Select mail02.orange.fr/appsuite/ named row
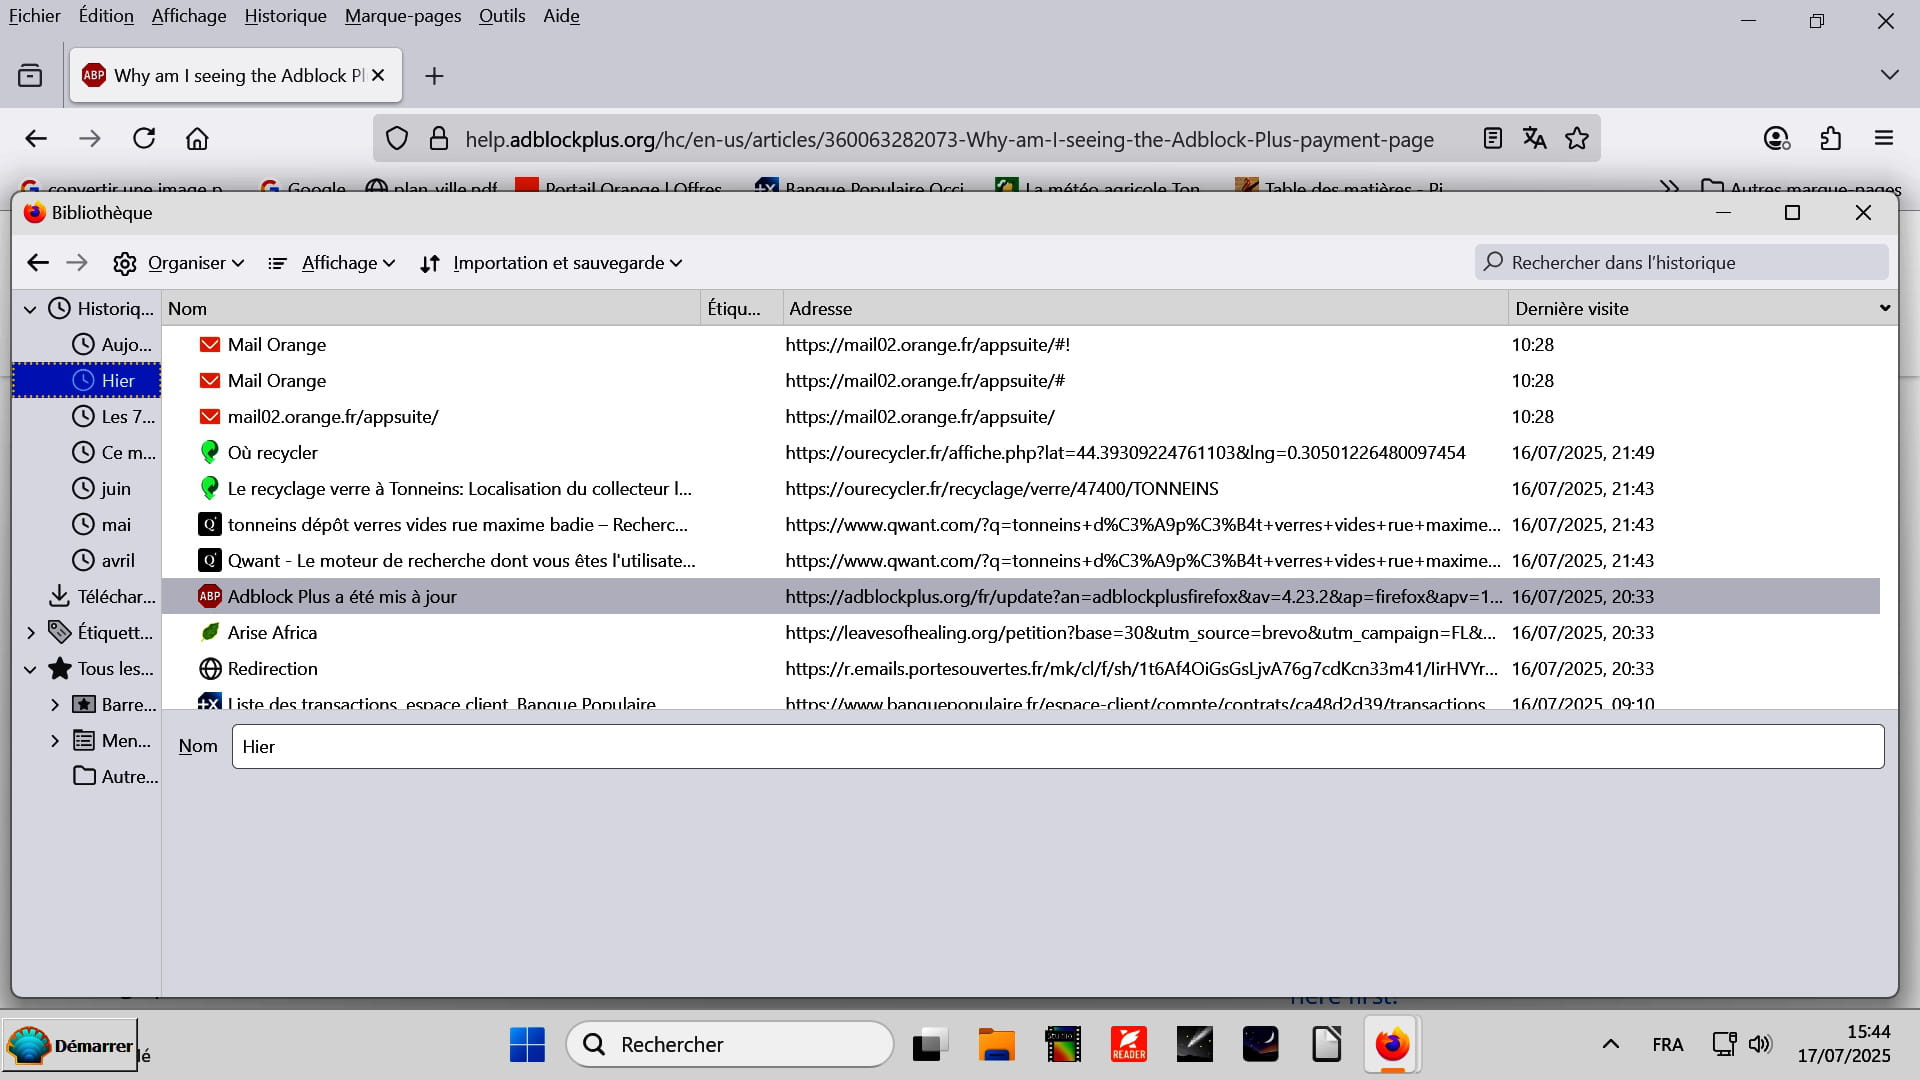The image size is (1920, 1080). click(1020, 417)
